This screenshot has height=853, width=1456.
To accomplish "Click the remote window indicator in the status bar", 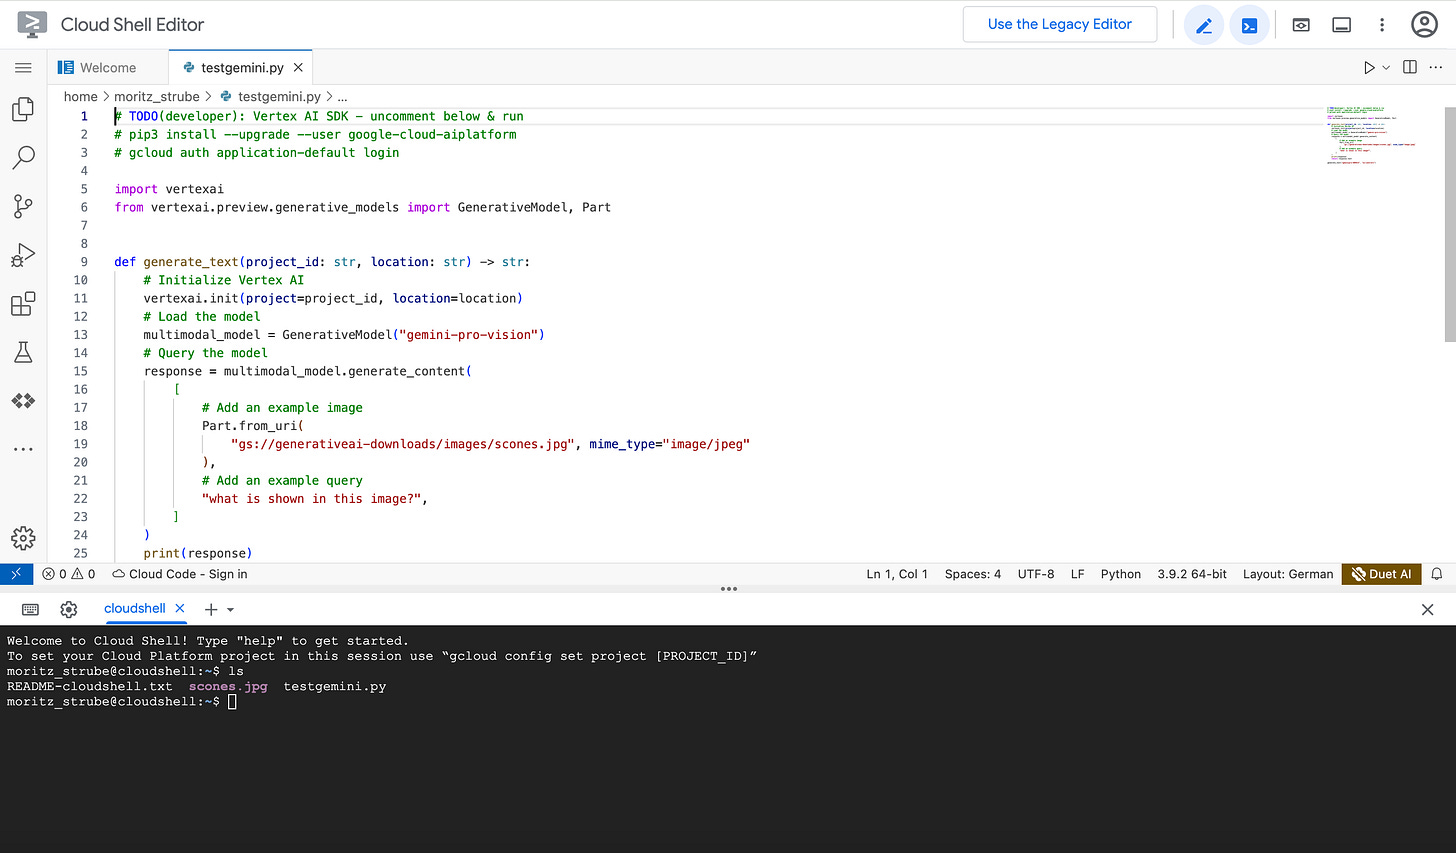I will pyautogui.click(x=16, y=574).
